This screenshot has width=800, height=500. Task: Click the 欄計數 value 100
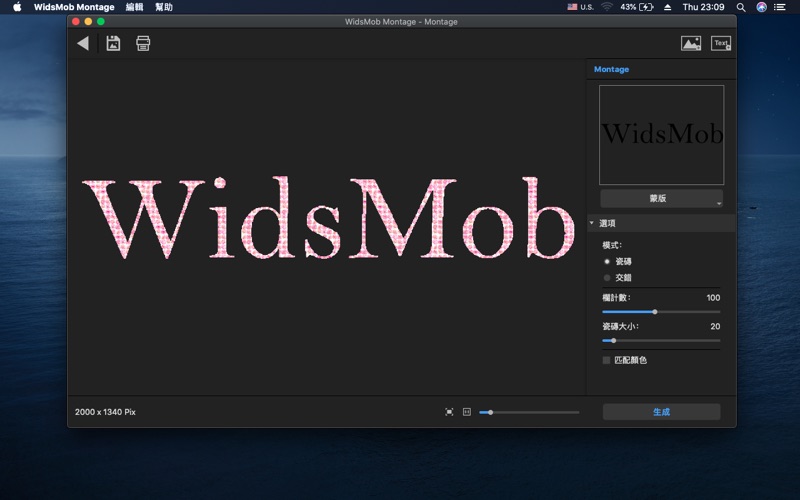pyautogui.click(x=713, y=298)
